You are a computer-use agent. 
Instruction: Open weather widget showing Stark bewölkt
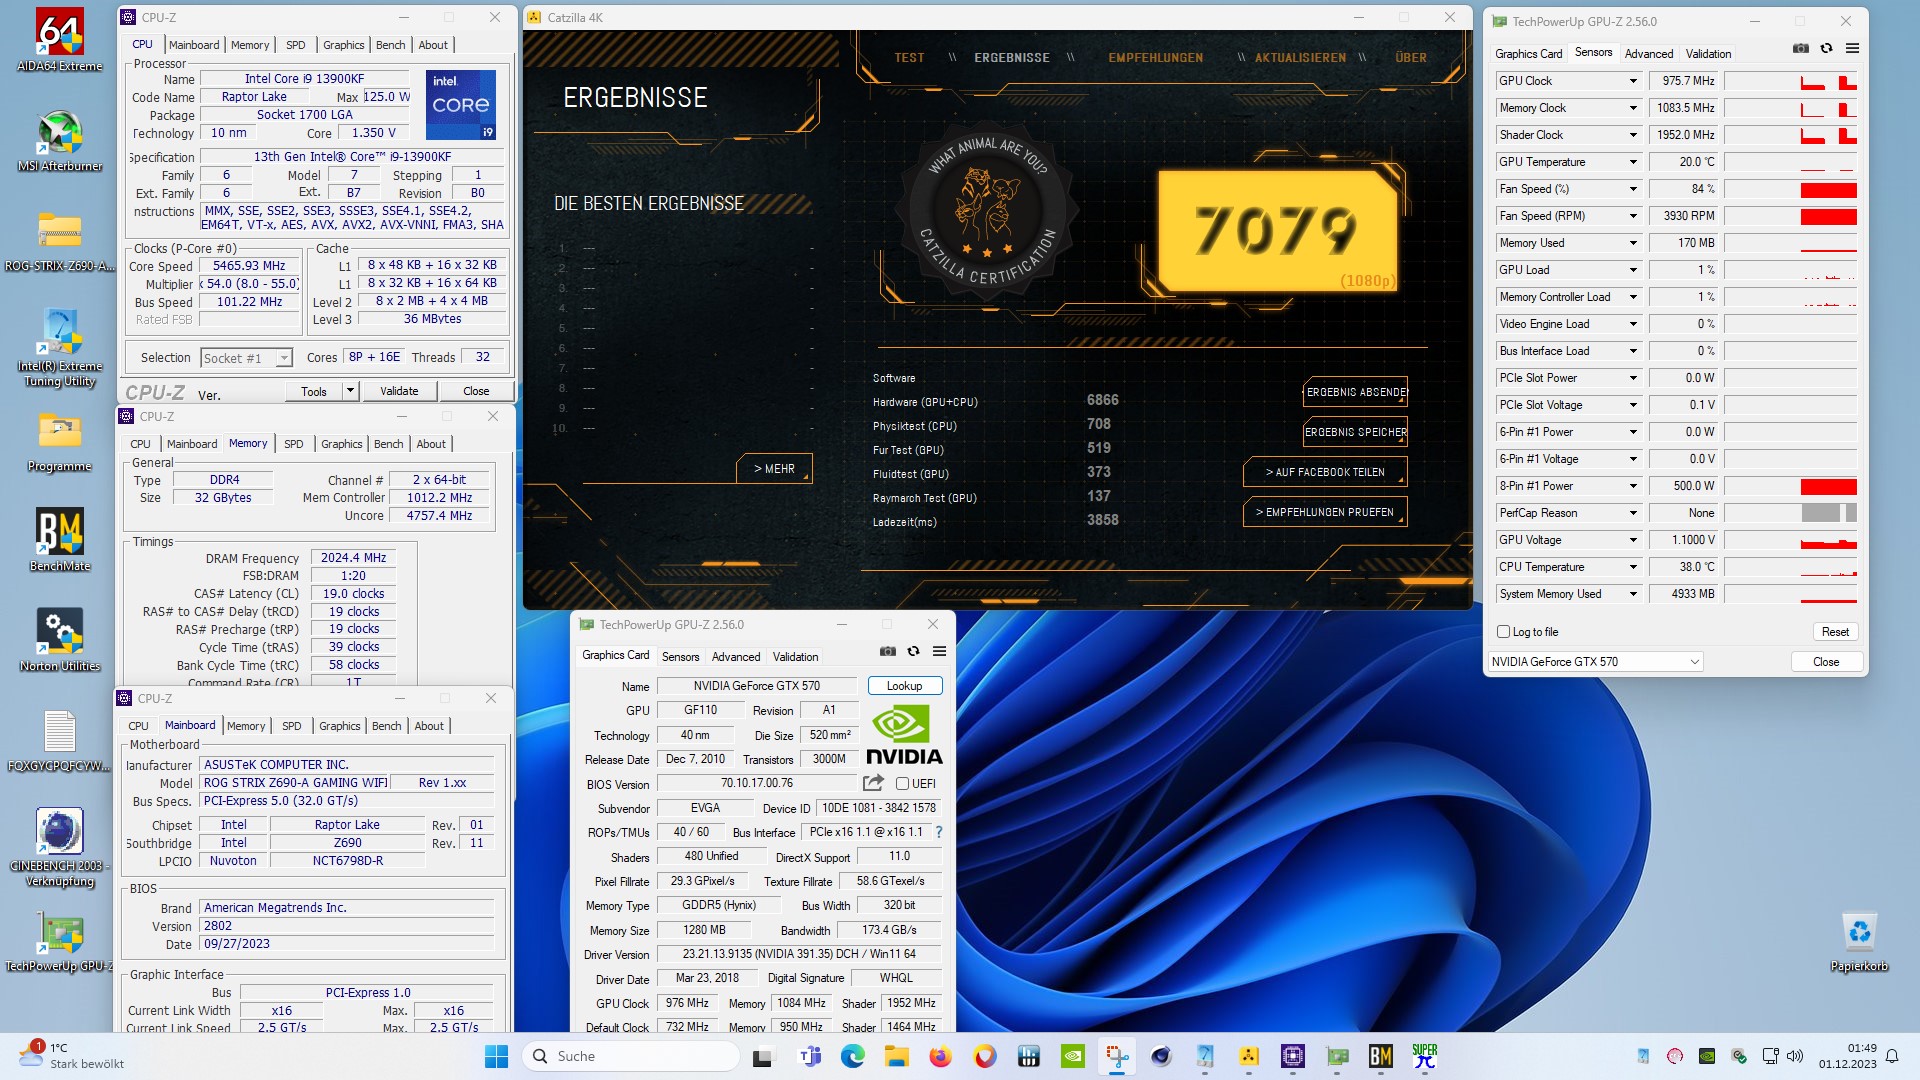coord(72,1056)
